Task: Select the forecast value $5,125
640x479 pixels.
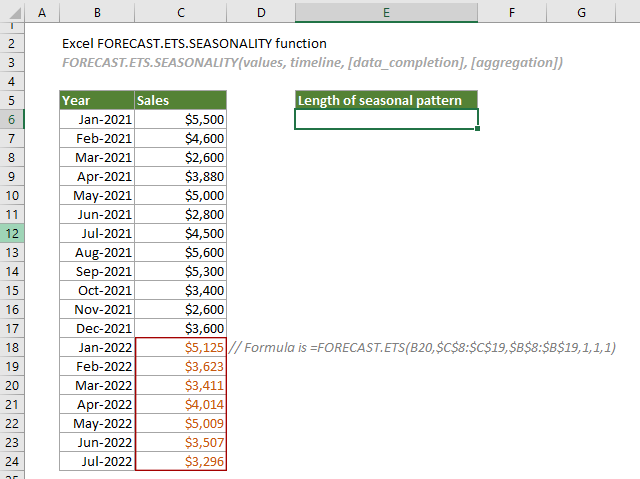Action: 180,347
